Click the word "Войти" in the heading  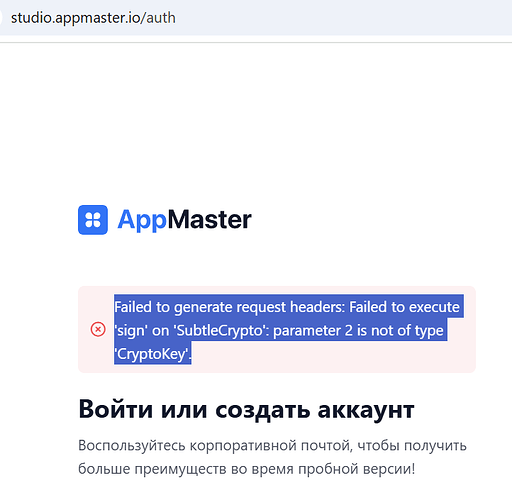click(x=116, y=409)
